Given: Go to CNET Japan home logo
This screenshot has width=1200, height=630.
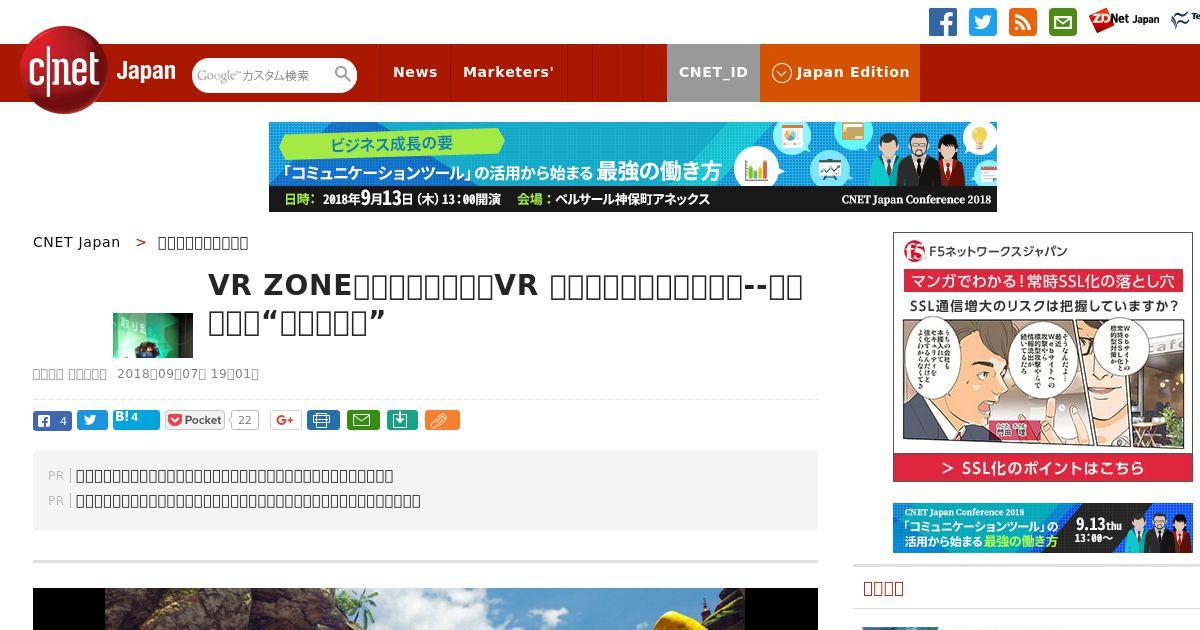Looking at the screenshot, I should 98,70.
